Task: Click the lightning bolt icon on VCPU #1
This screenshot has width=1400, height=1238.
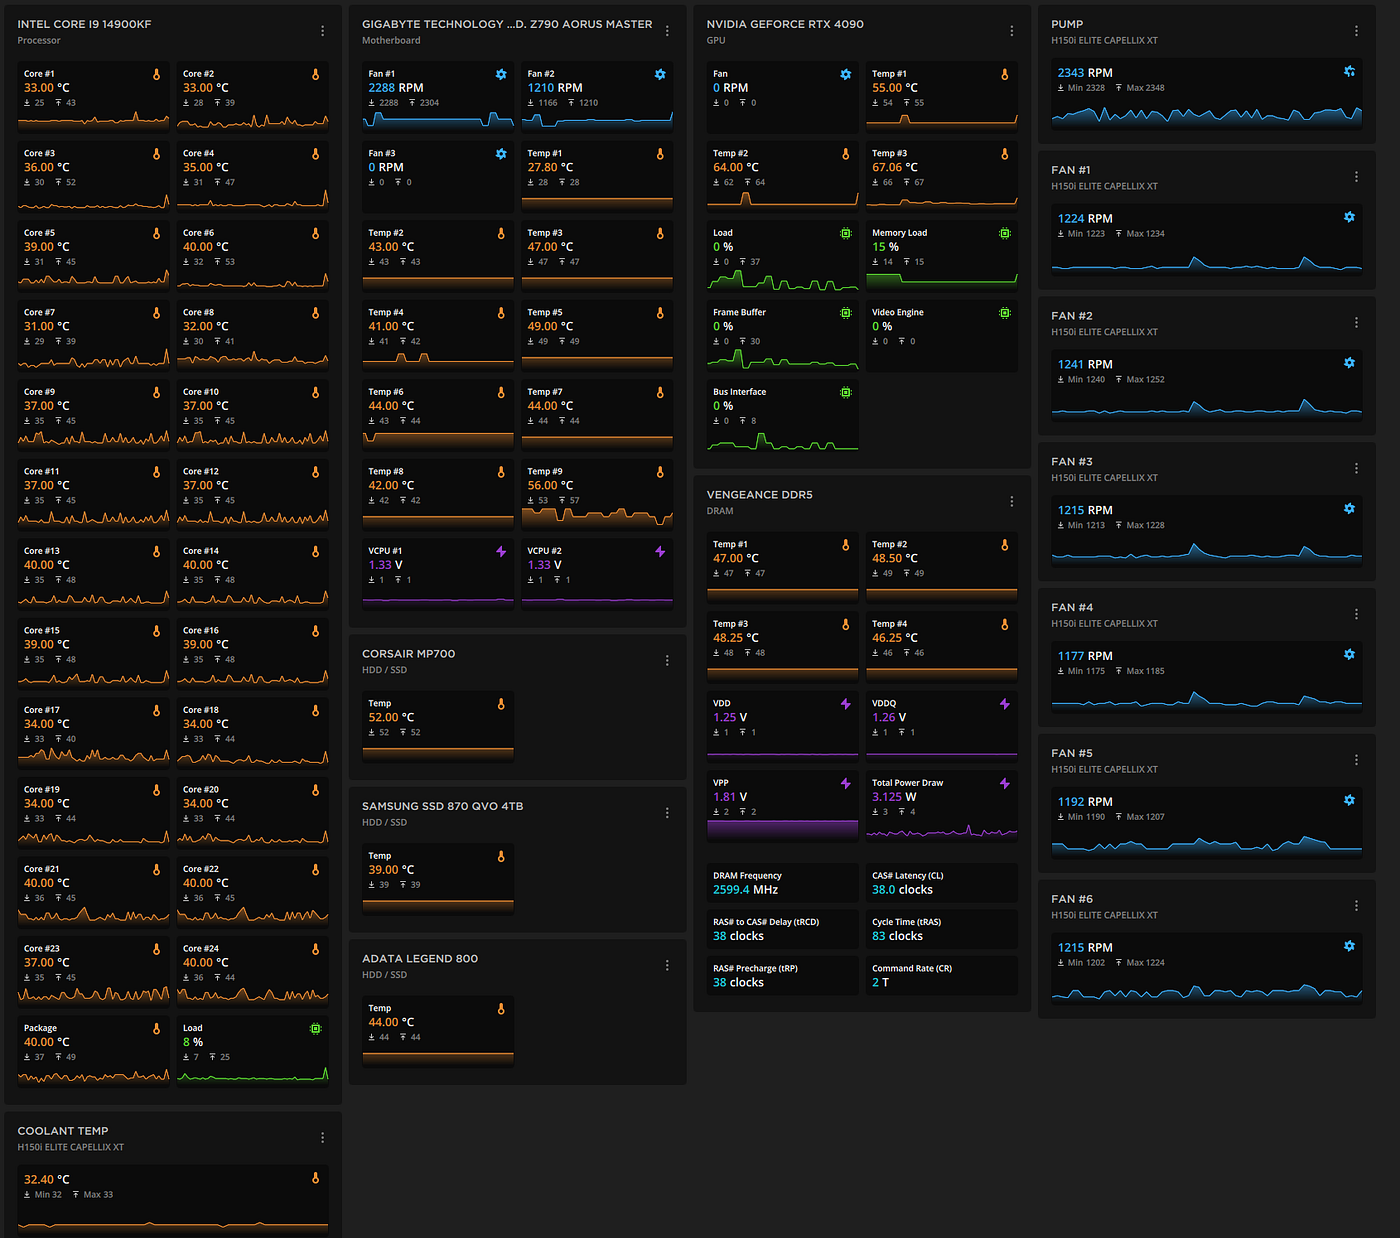Action: pos(501,551)
